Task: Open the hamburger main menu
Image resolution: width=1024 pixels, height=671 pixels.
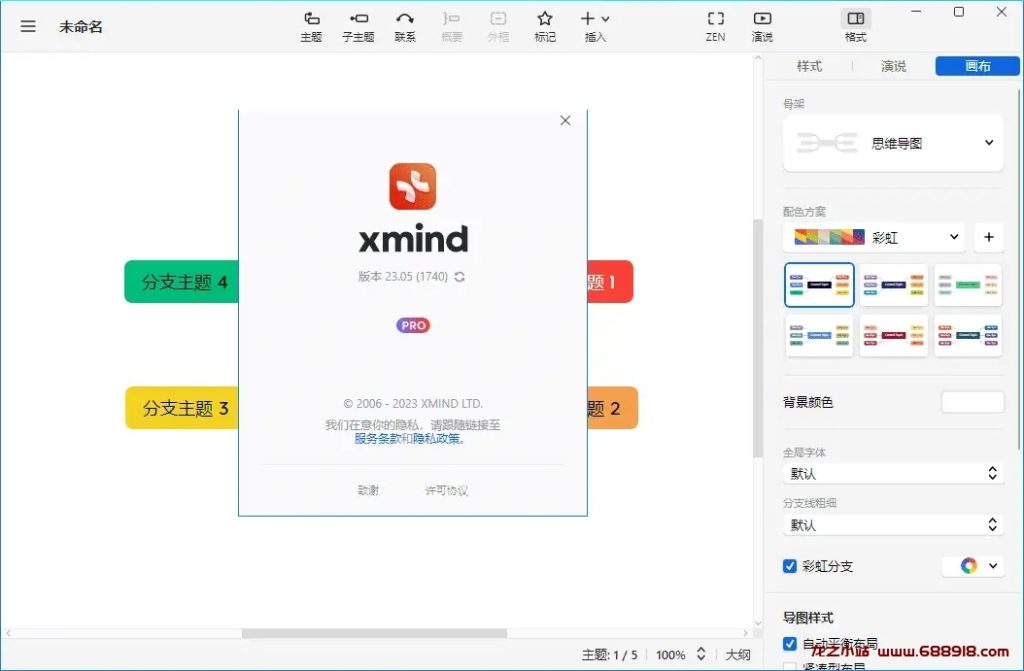Action: click(28, 26)
